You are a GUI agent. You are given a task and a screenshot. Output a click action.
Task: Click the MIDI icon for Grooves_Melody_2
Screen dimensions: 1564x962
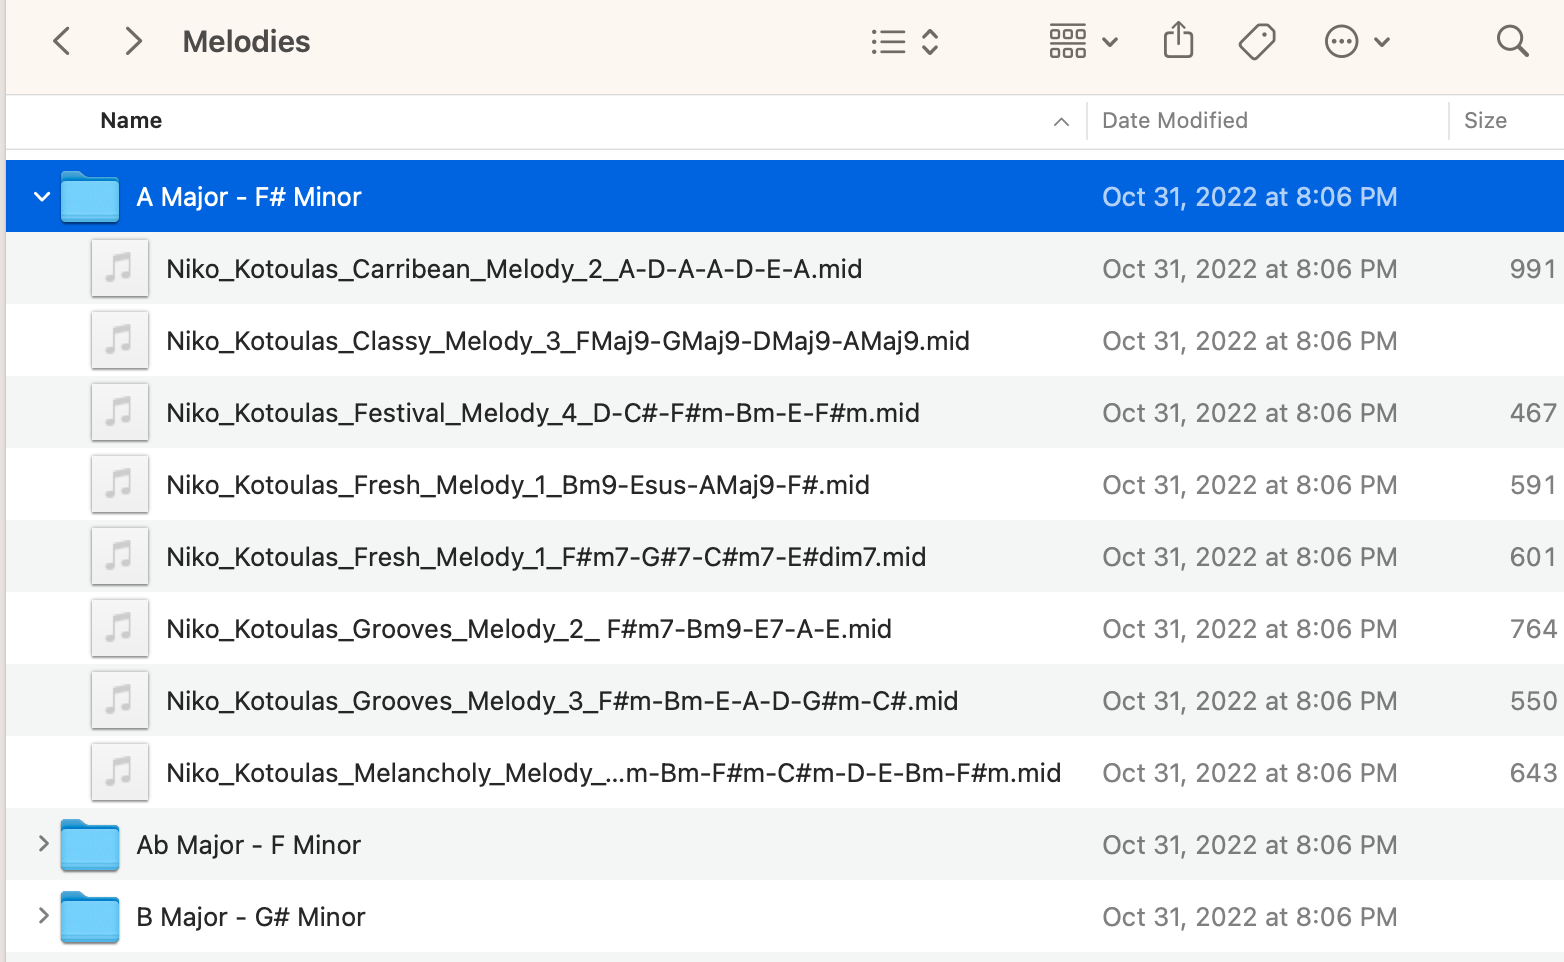coord(120,628)
